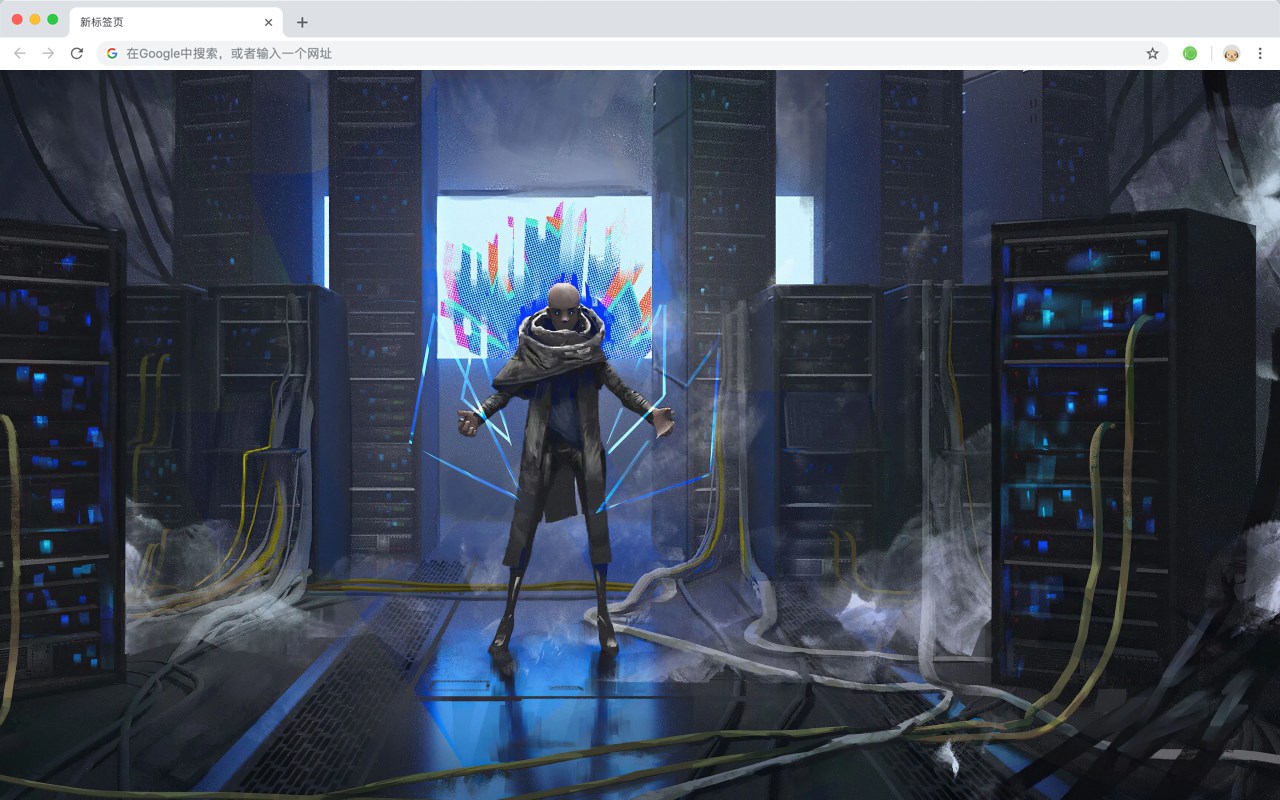
Task: Click the red traffic light button
Action: coord(15,17)
